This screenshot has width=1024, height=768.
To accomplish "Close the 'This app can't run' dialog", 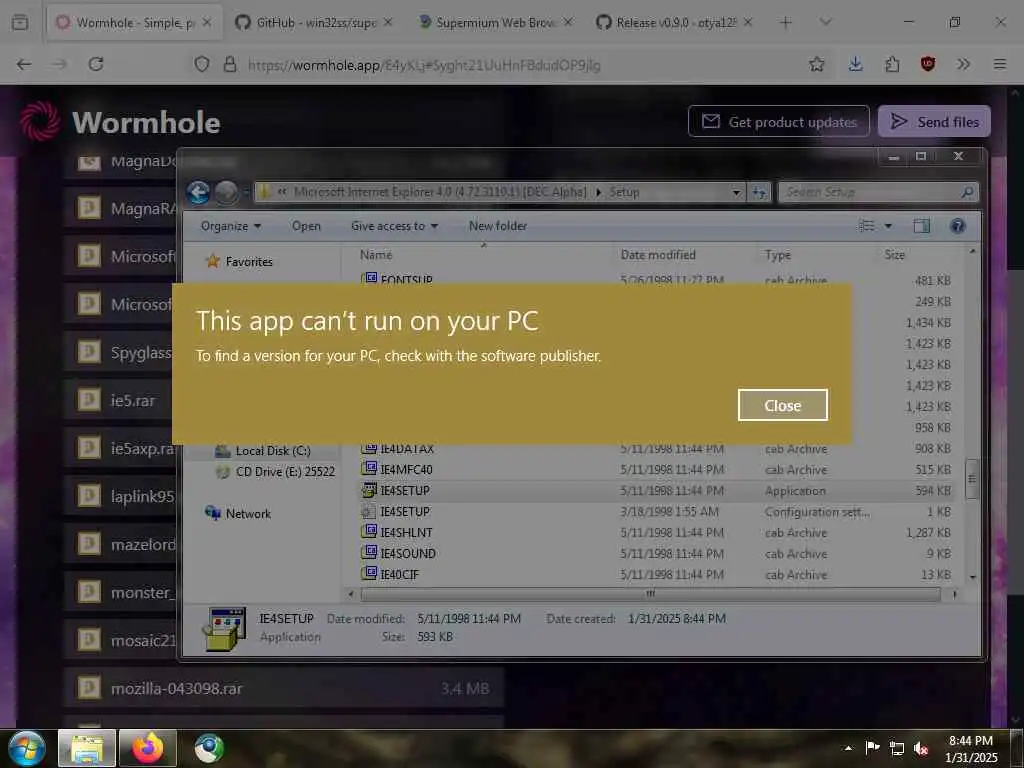I will (782, 405).
